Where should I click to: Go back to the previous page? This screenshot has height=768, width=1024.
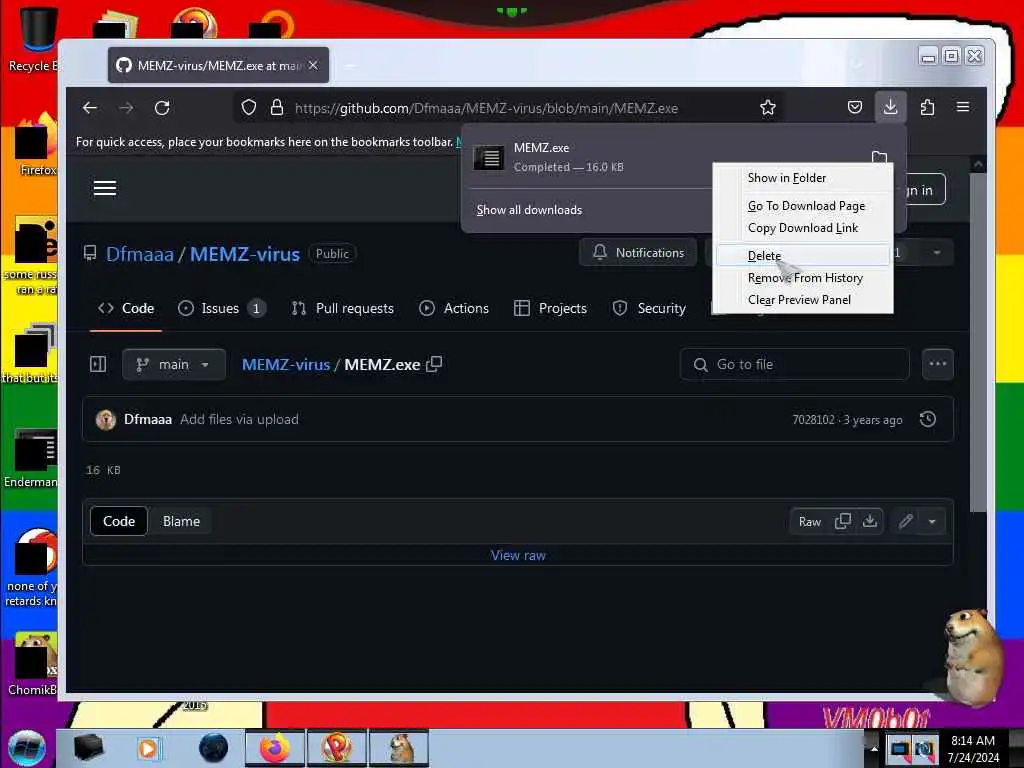[90, 108]
